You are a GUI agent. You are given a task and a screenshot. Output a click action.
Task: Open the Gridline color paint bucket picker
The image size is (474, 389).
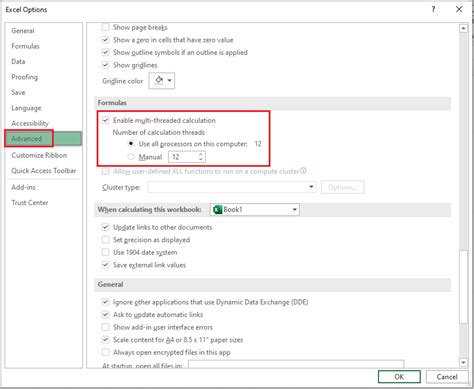point(162,80)
